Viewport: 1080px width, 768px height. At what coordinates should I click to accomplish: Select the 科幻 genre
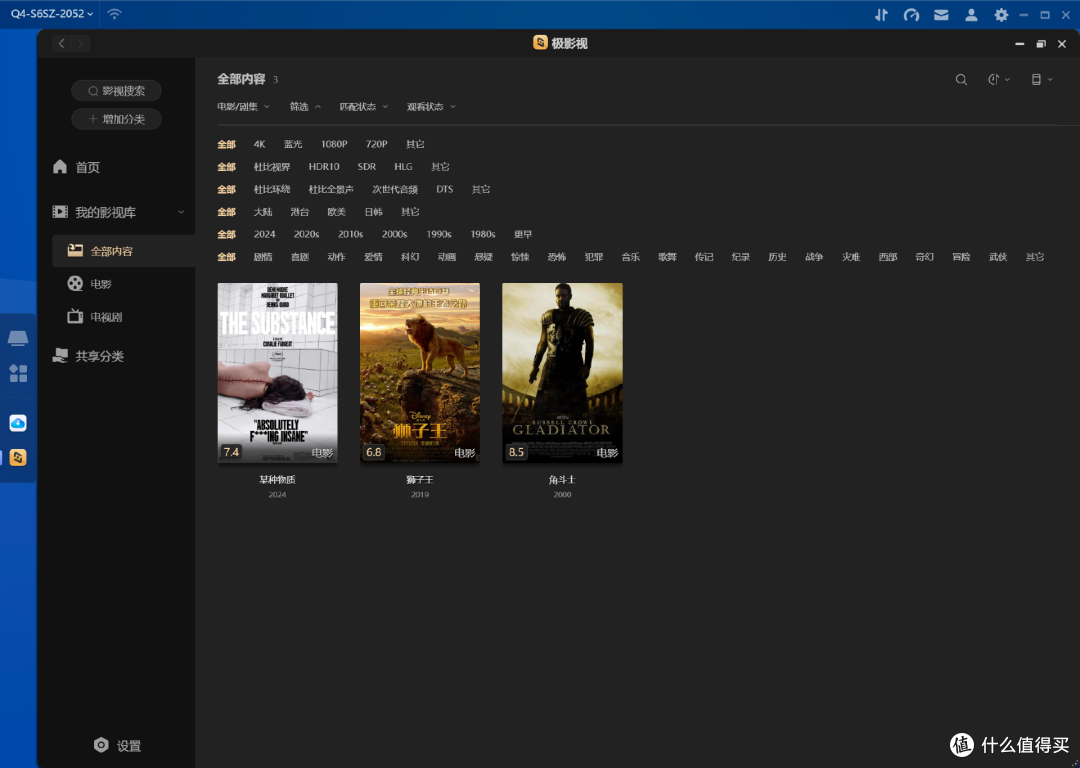[x=410, y=257]
